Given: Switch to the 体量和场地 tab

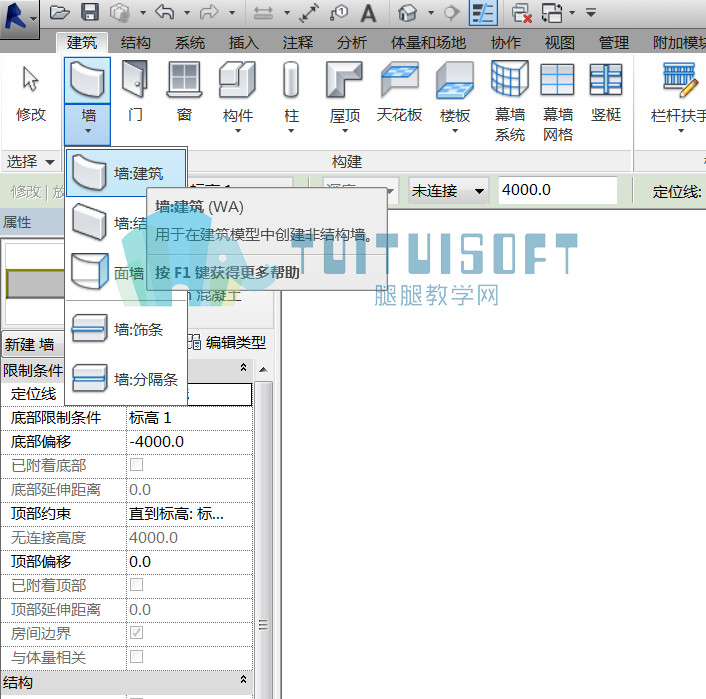Looking at the screenshot, I should [428, 43].
